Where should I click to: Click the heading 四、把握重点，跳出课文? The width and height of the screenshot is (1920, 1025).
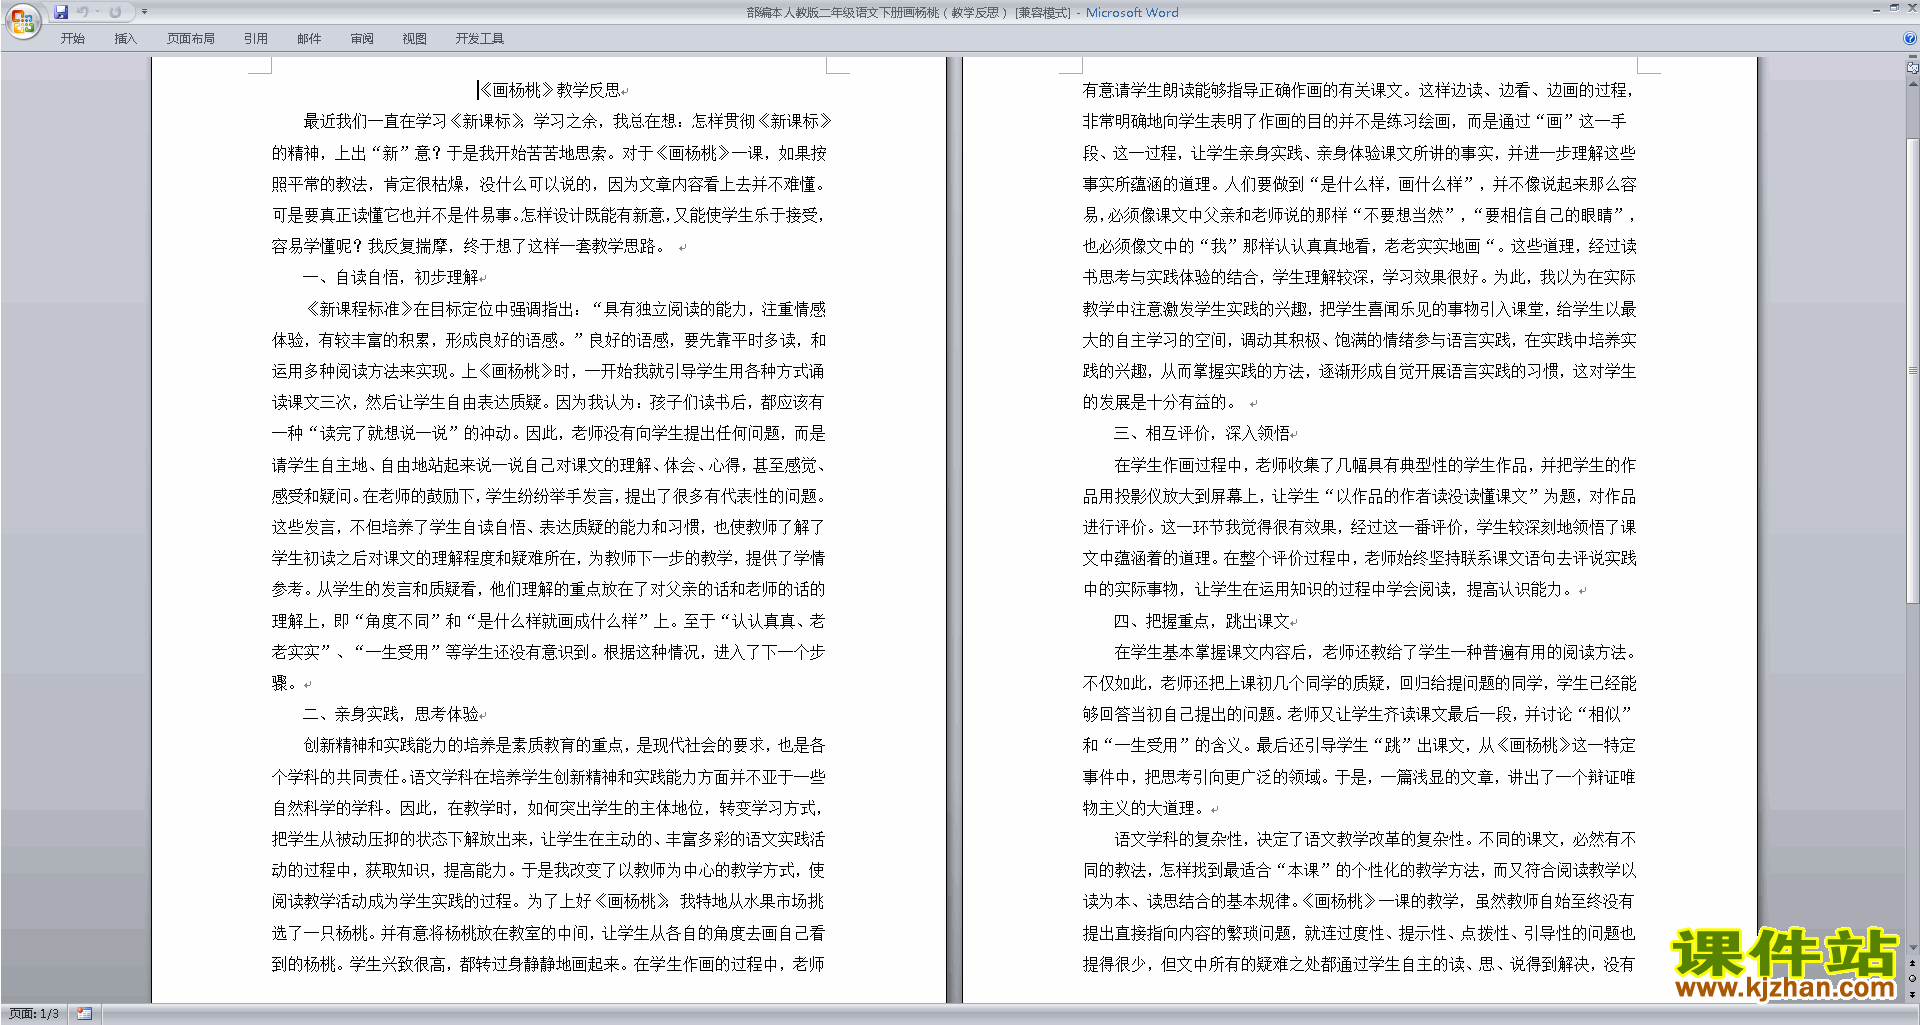pos(1202,621)
